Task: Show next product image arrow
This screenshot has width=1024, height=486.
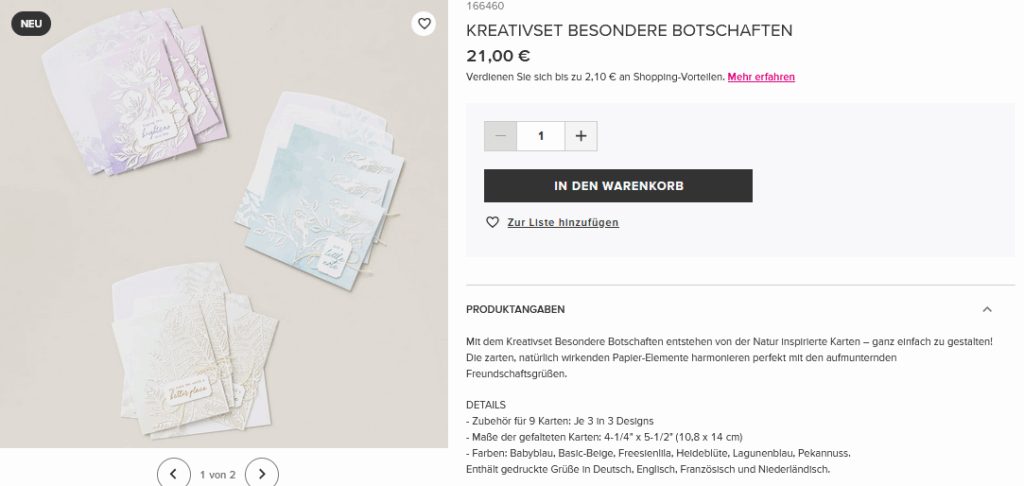Action: coord(262,474)
